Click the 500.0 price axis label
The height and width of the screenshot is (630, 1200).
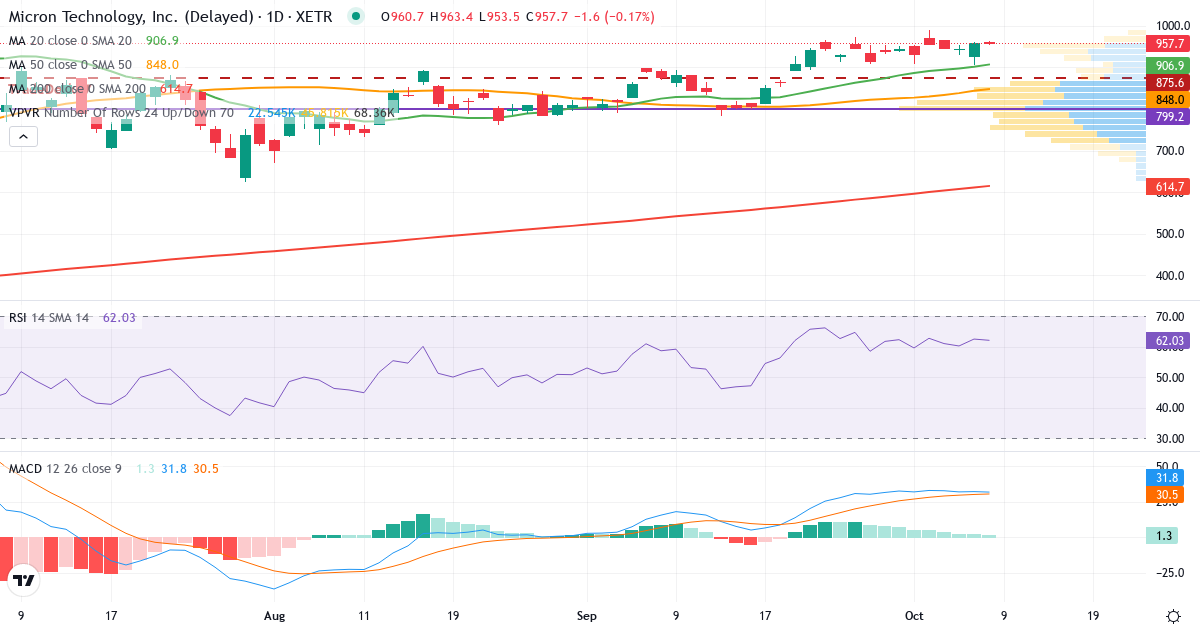1170,234
